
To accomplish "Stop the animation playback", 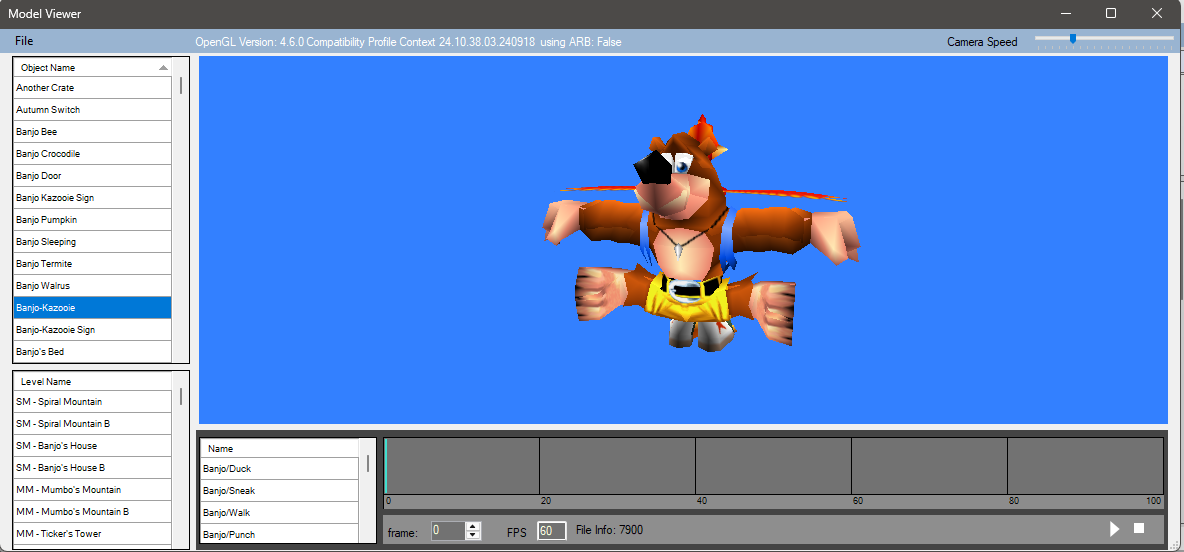I will pyautogui.click(x=1139, y=529).
